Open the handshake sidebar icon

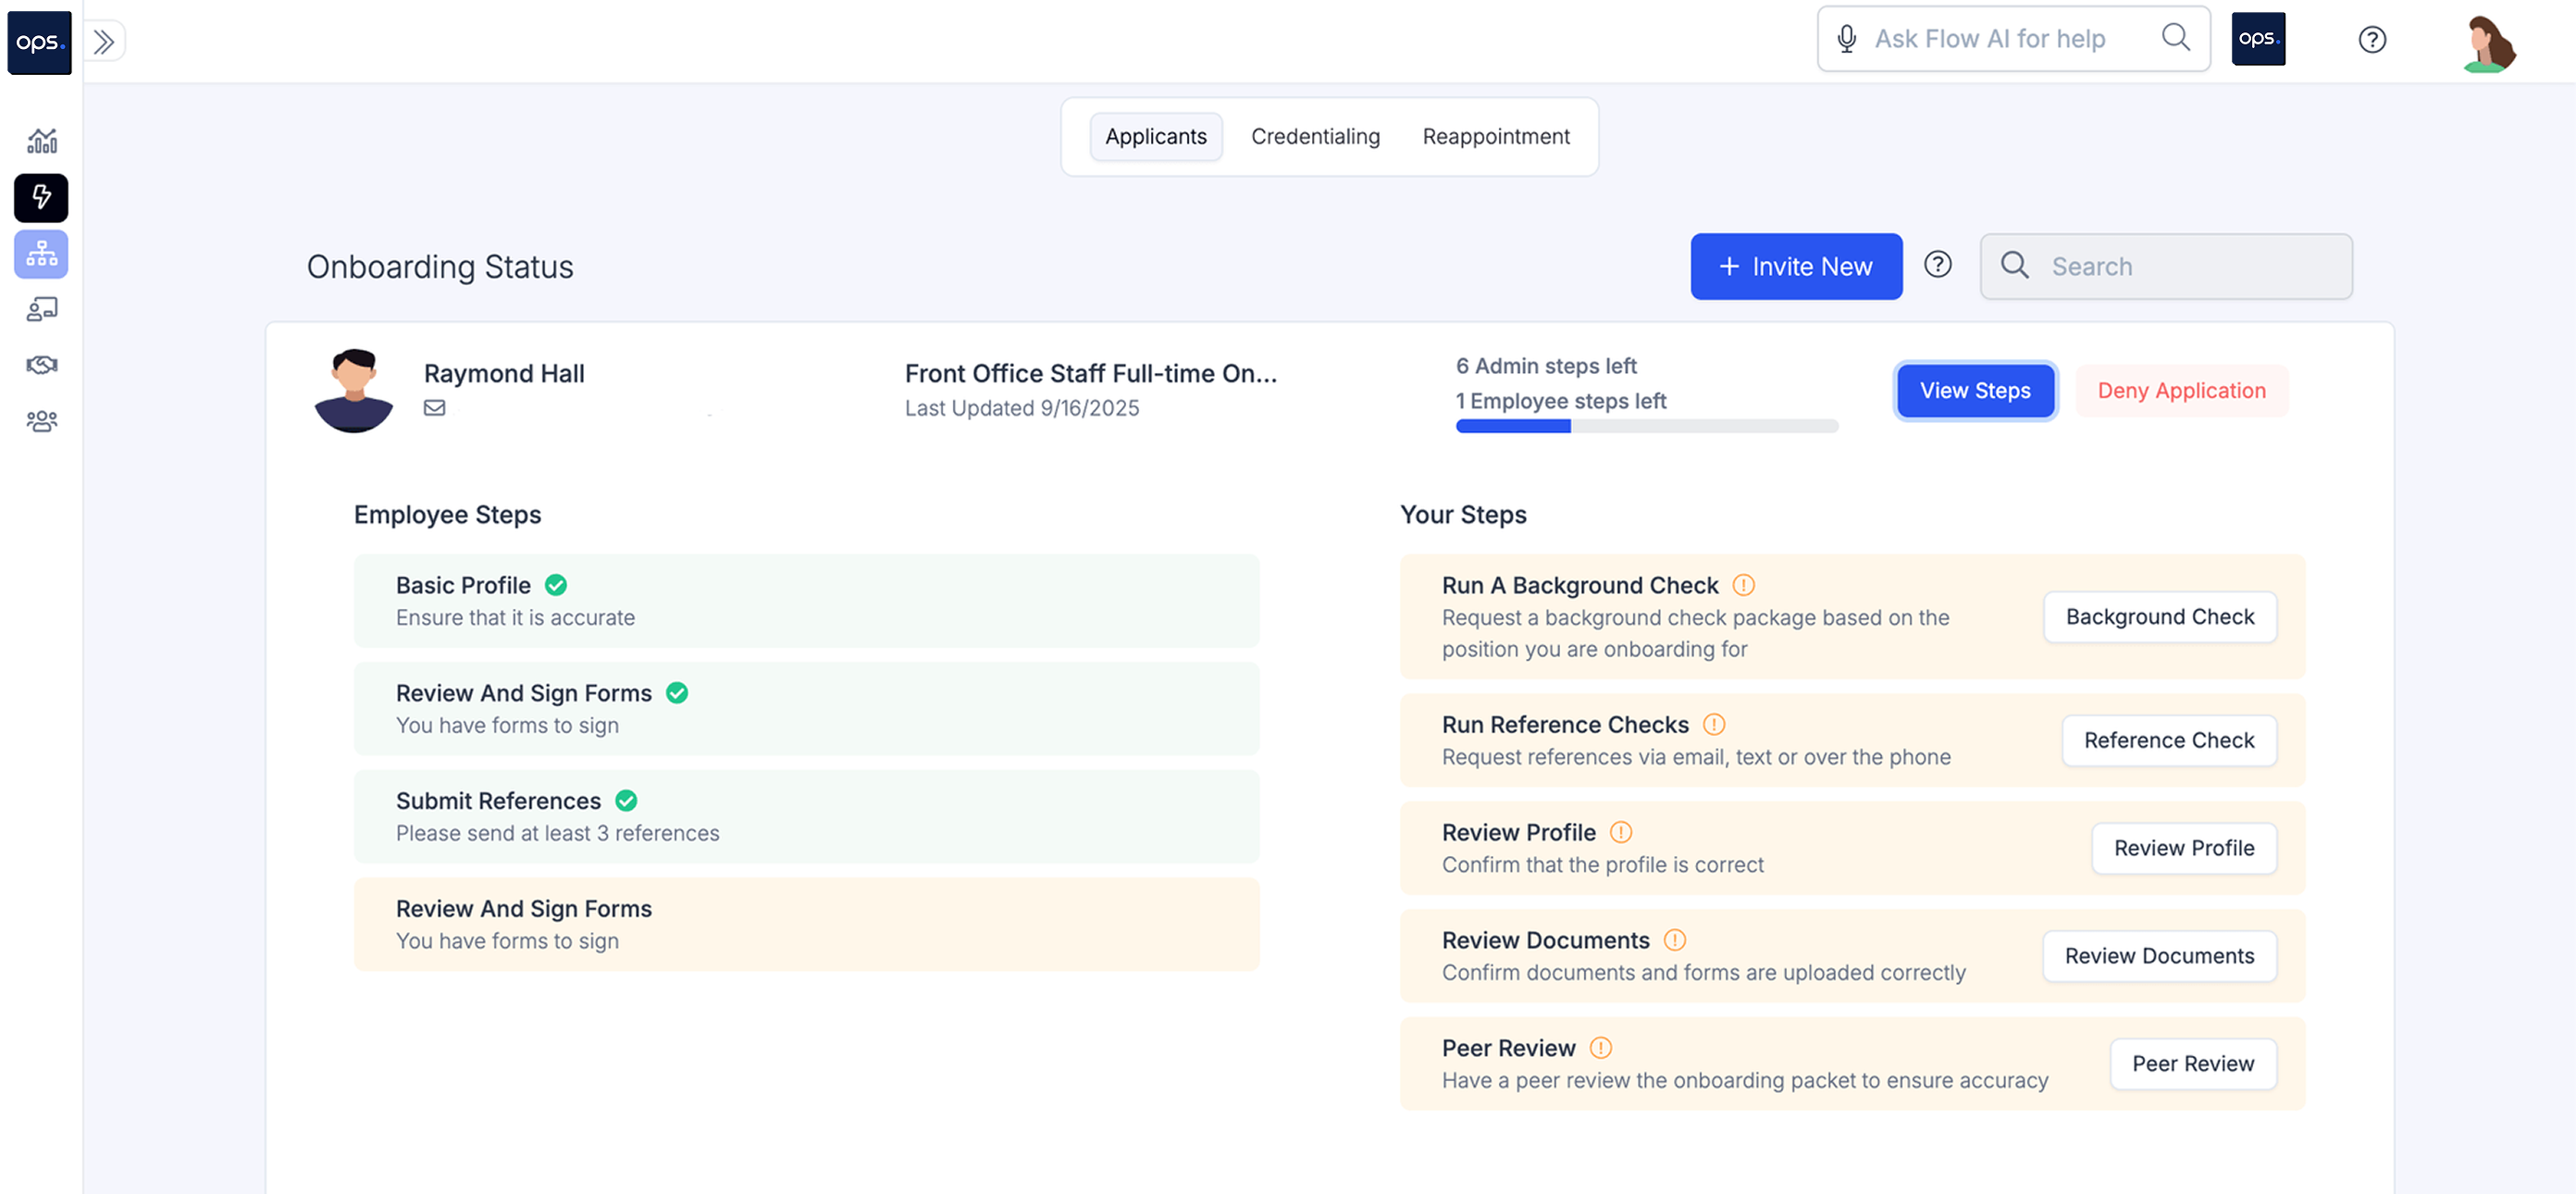click(x=41, y=365)
